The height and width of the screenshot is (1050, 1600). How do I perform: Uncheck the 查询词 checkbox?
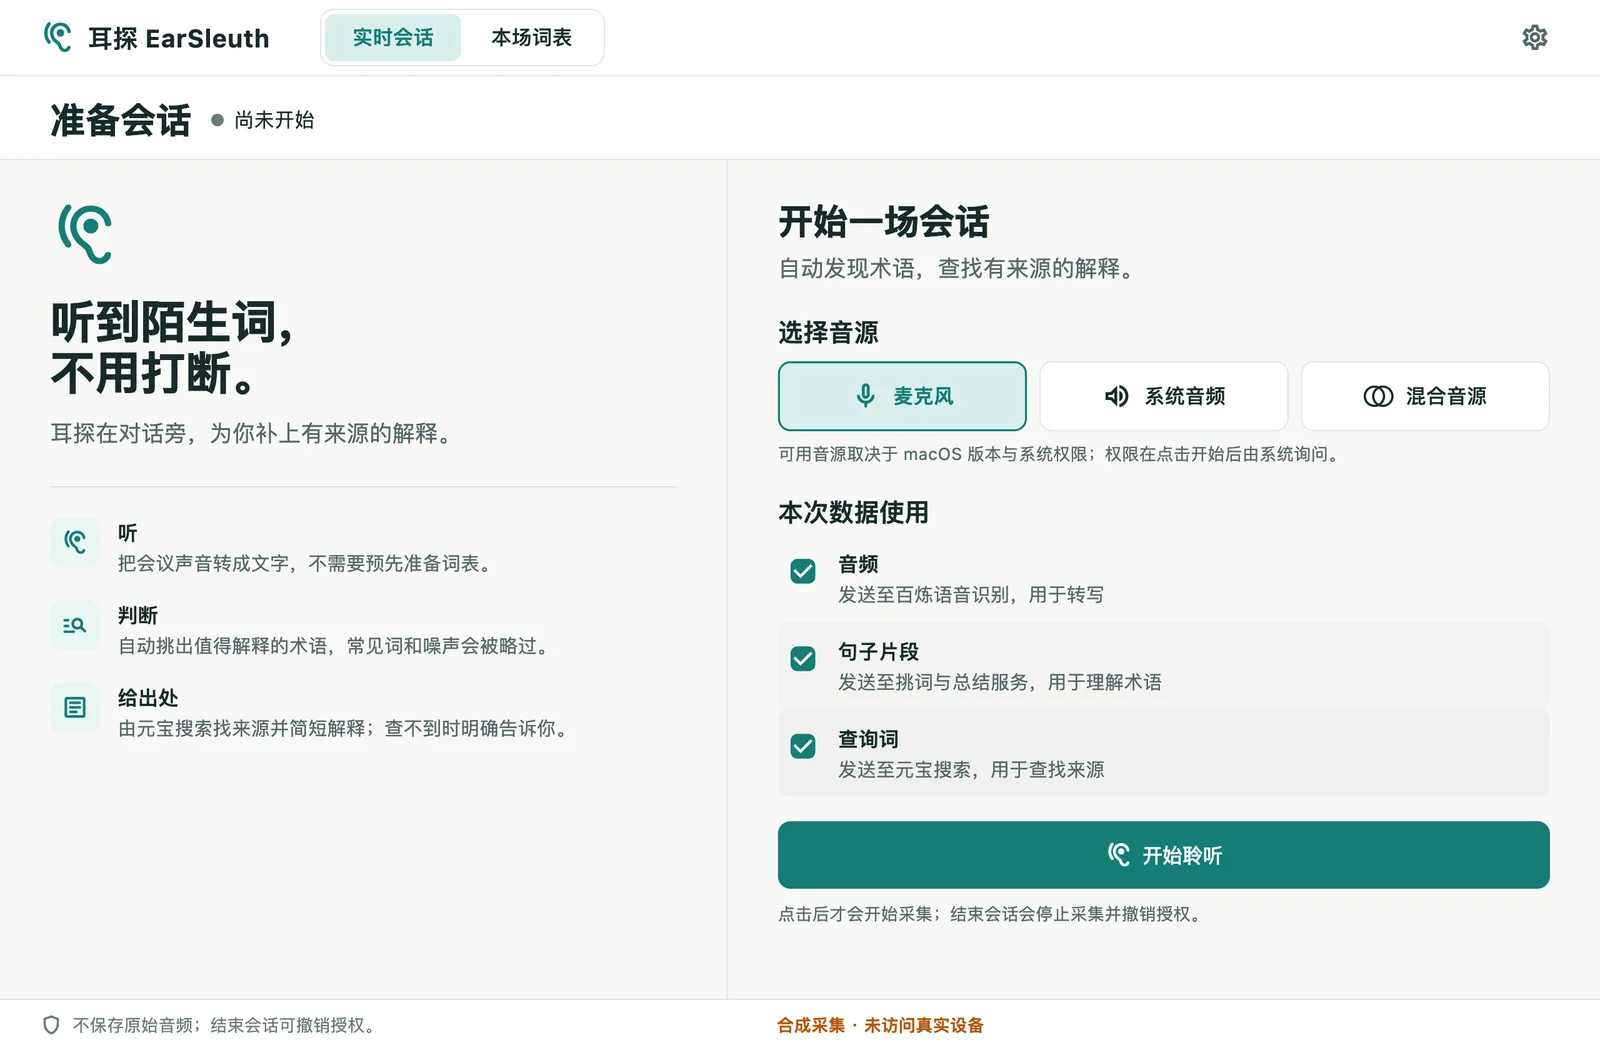803,746
